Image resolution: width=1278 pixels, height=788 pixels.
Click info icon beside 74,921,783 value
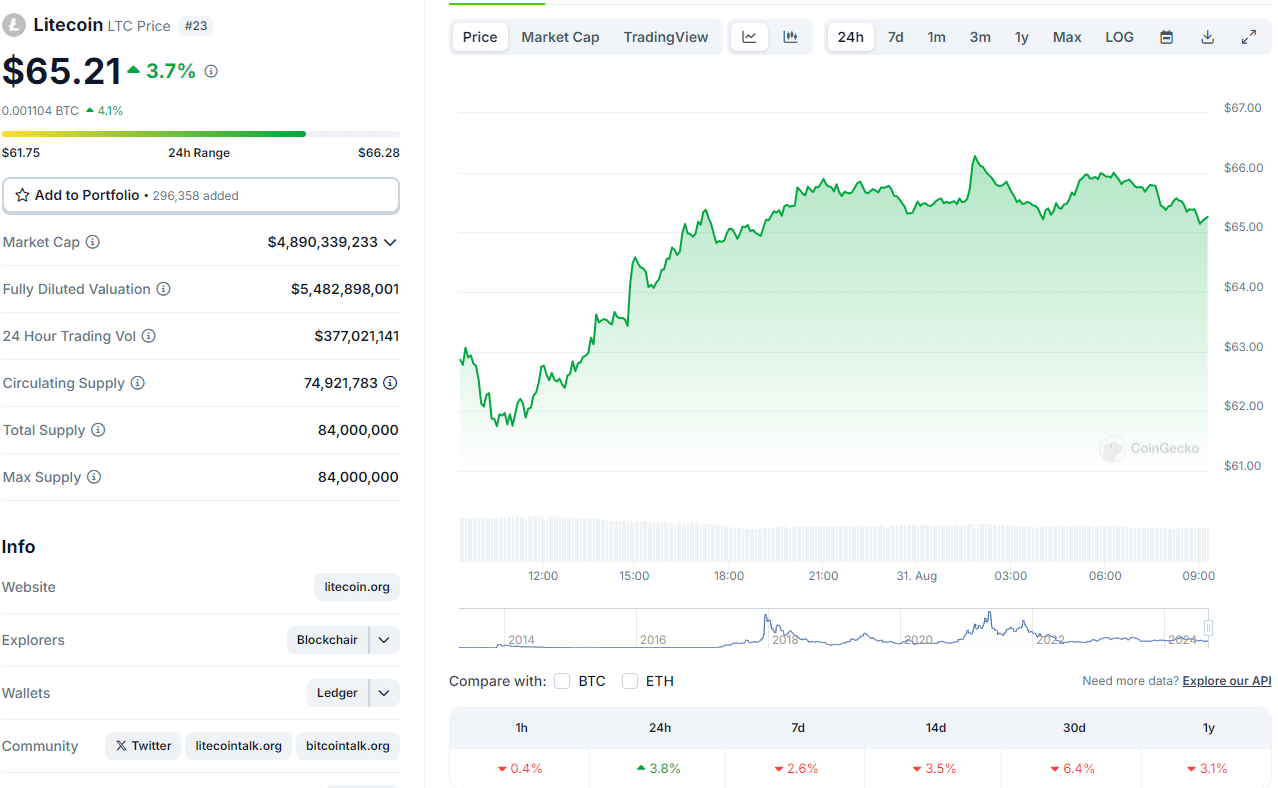391,383
